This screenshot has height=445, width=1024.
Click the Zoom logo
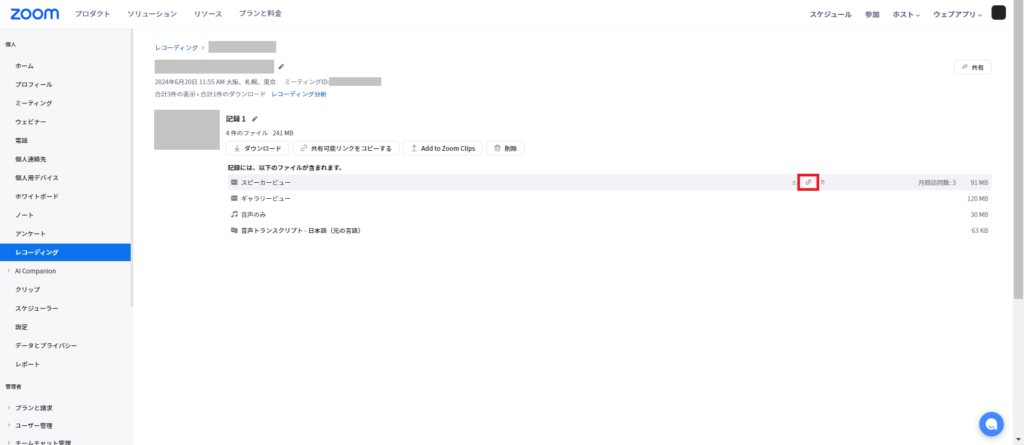[35, 14]
